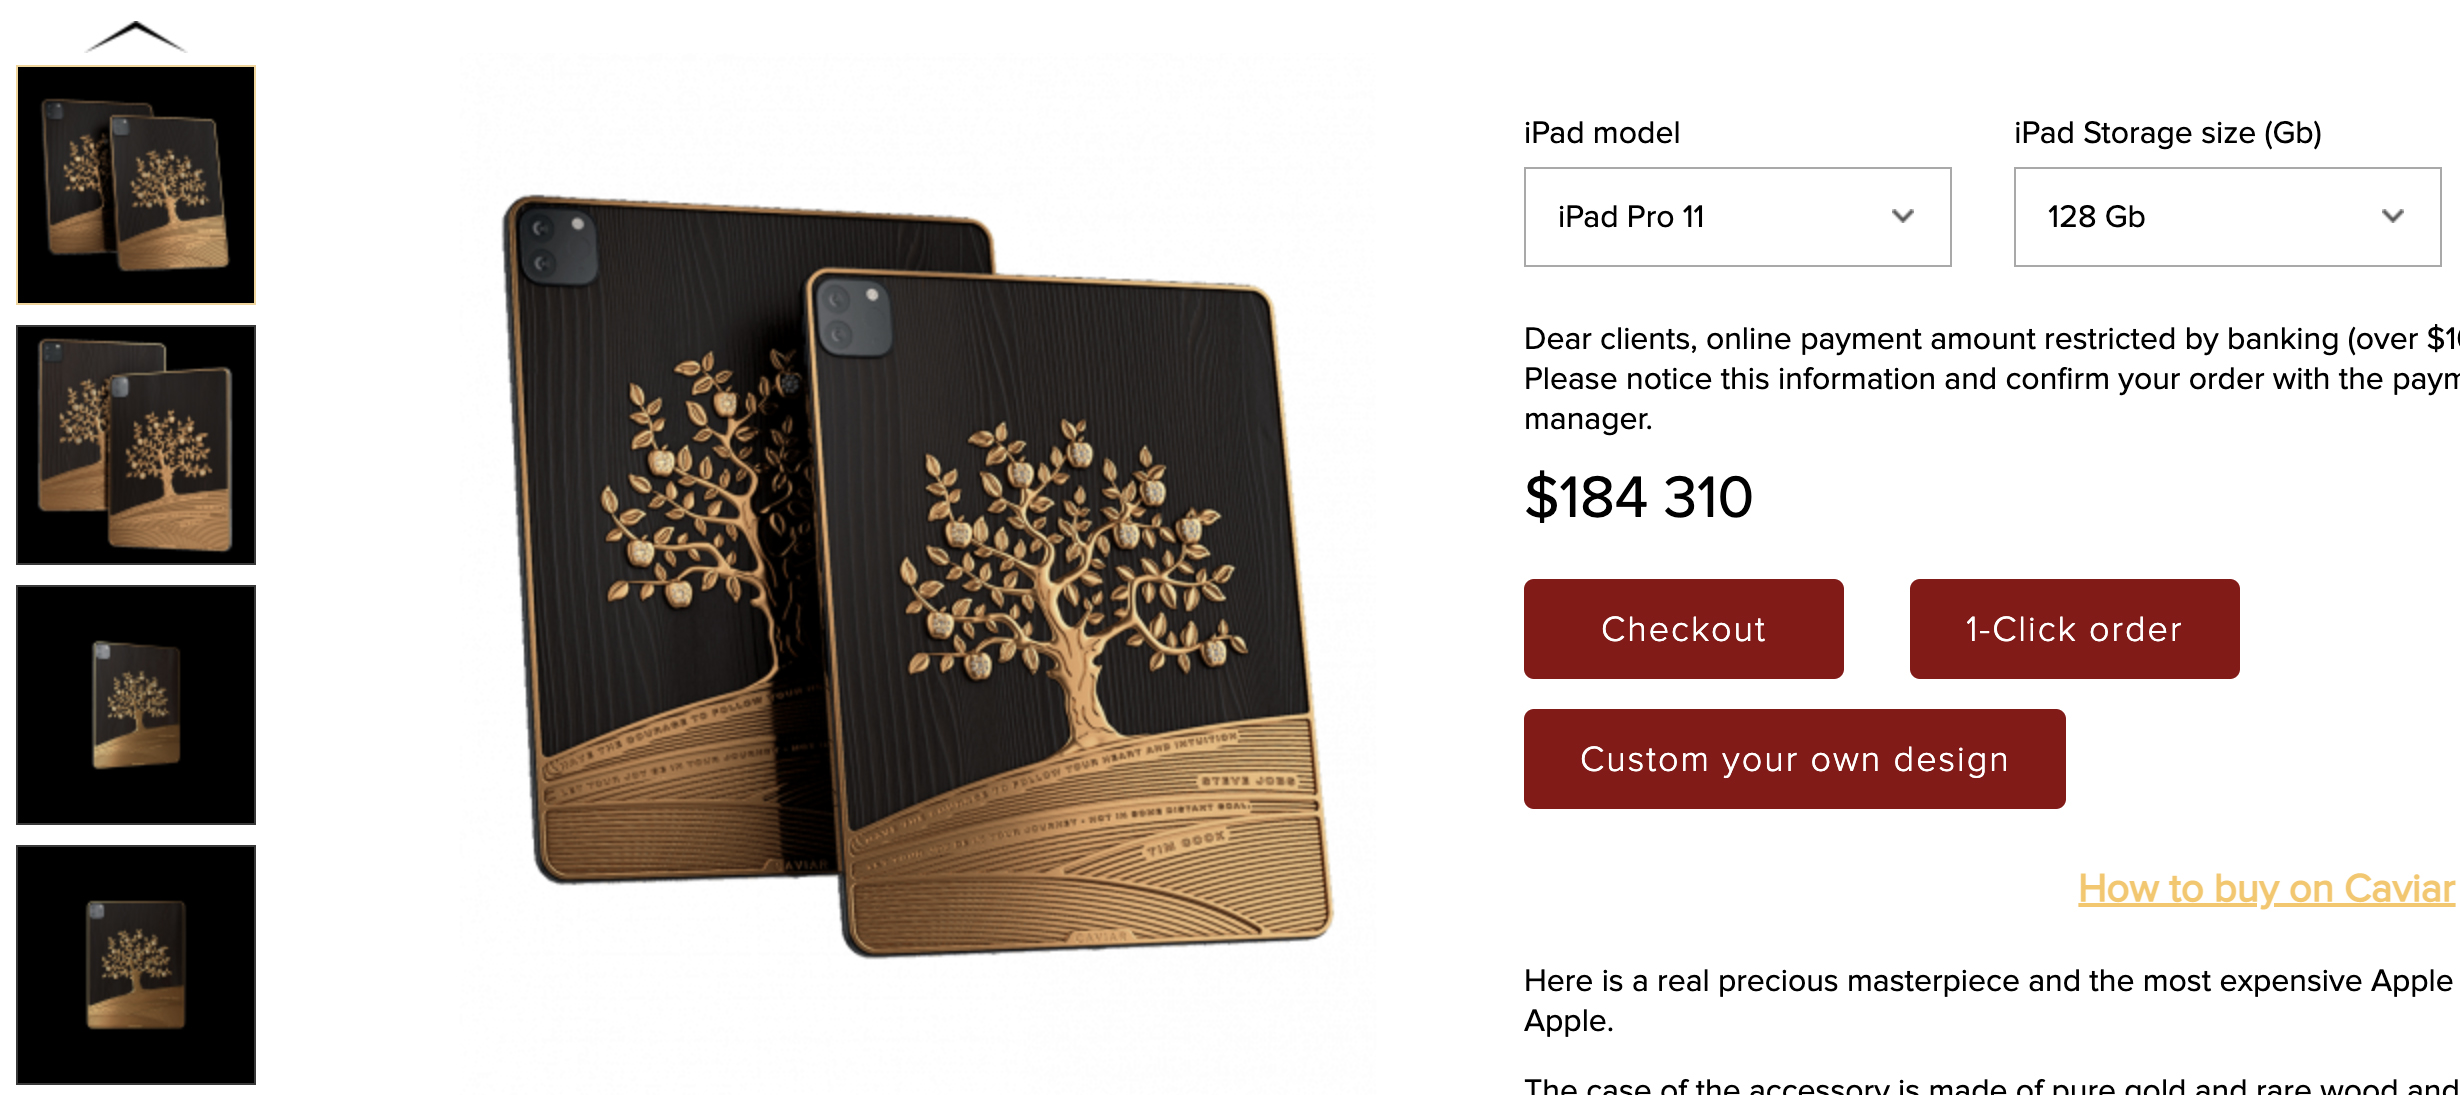Select the third product thumbnail

coord(136,705)
